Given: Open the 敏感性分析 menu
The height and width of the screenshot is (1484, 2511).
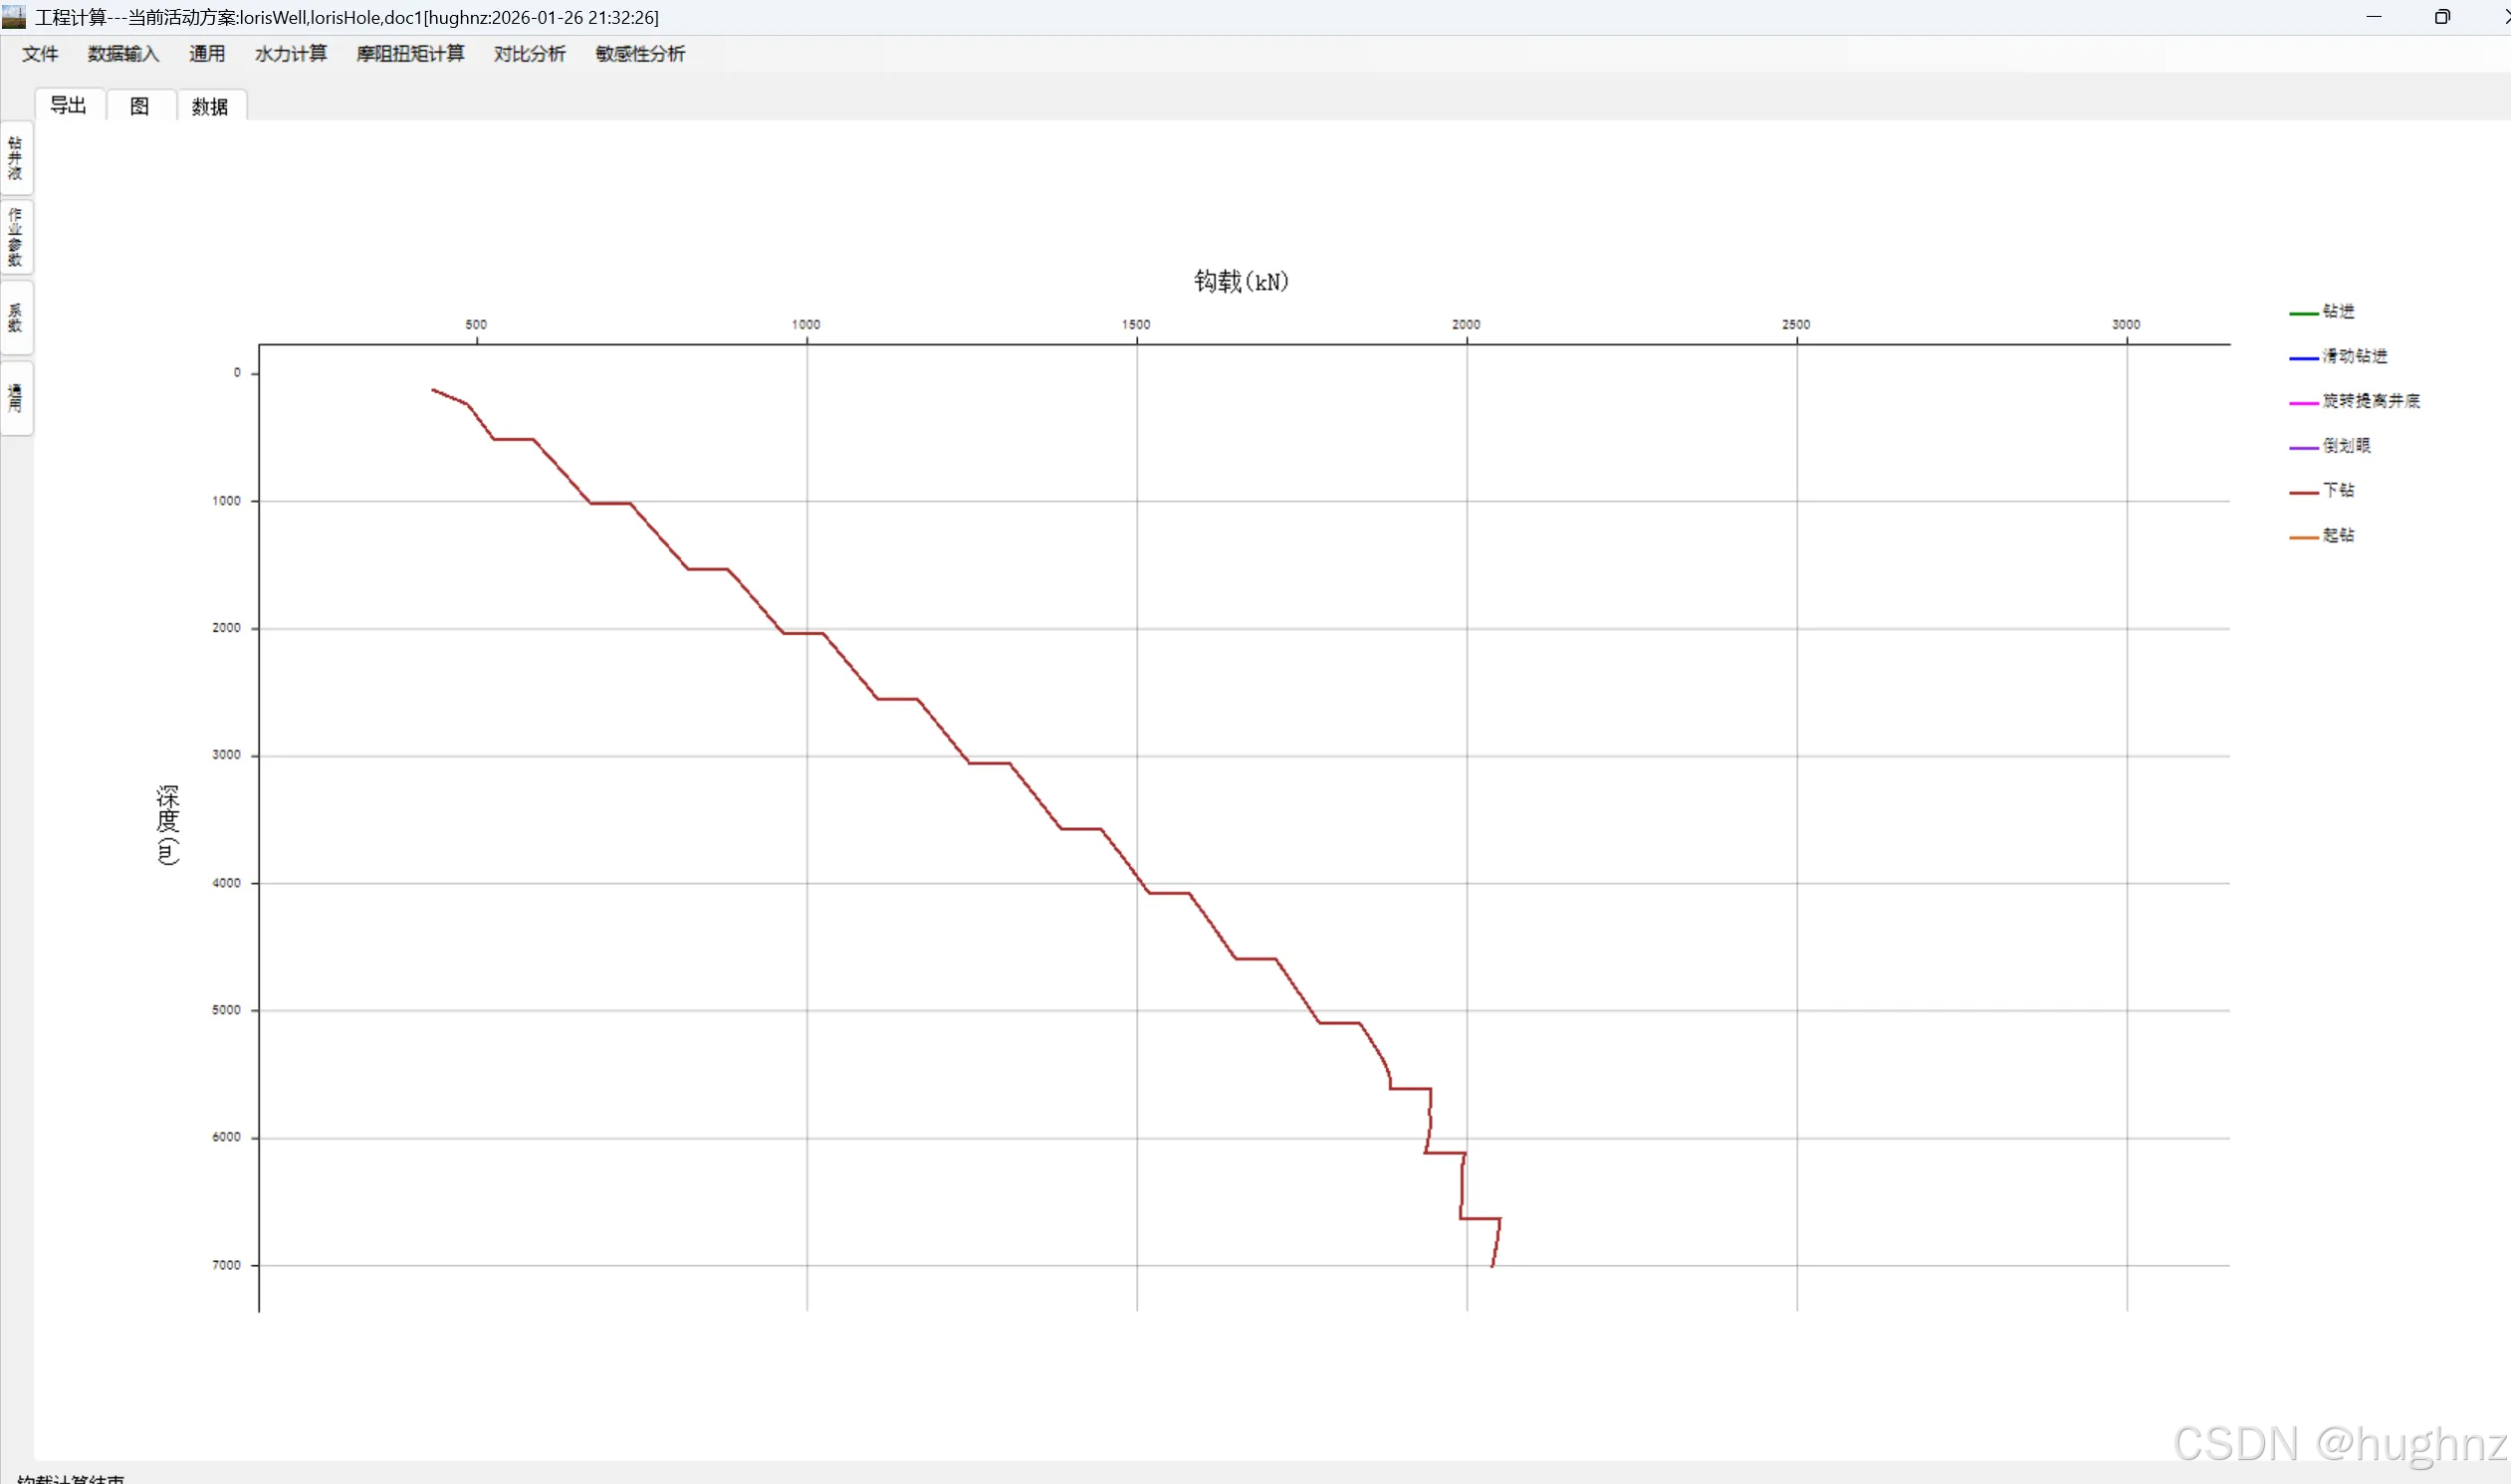Looking at the screenshot, I should tap(640, 54).
